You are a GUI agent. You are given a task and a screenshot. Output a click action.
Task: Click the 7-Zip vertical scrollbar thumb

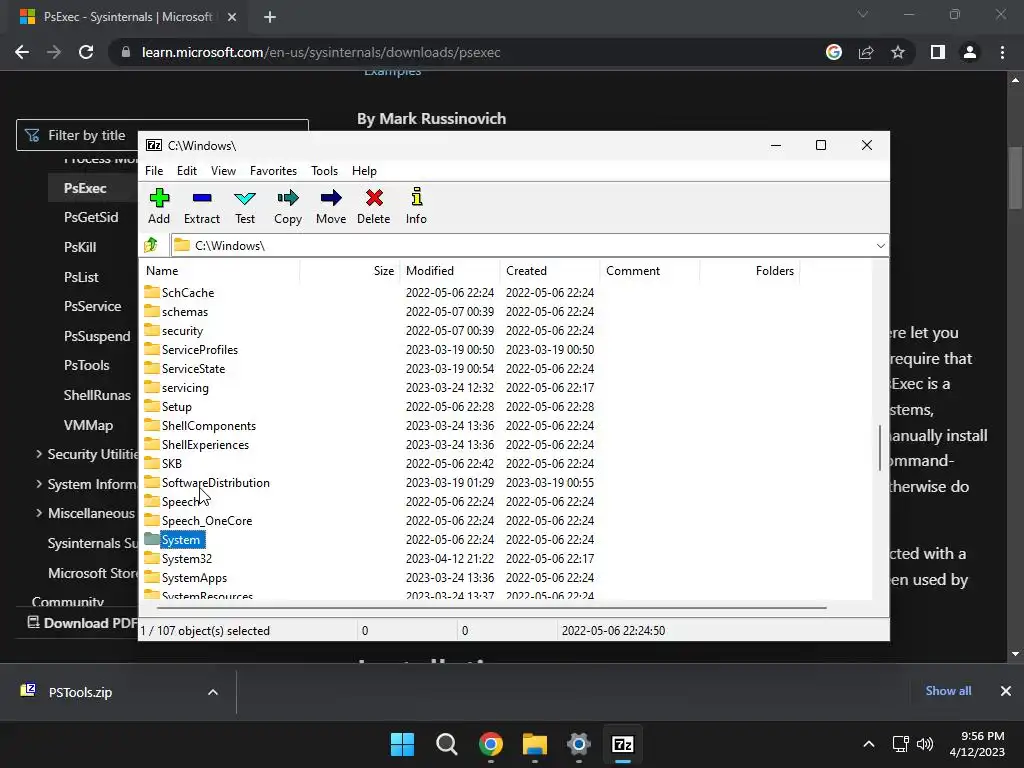click(880, 447)
